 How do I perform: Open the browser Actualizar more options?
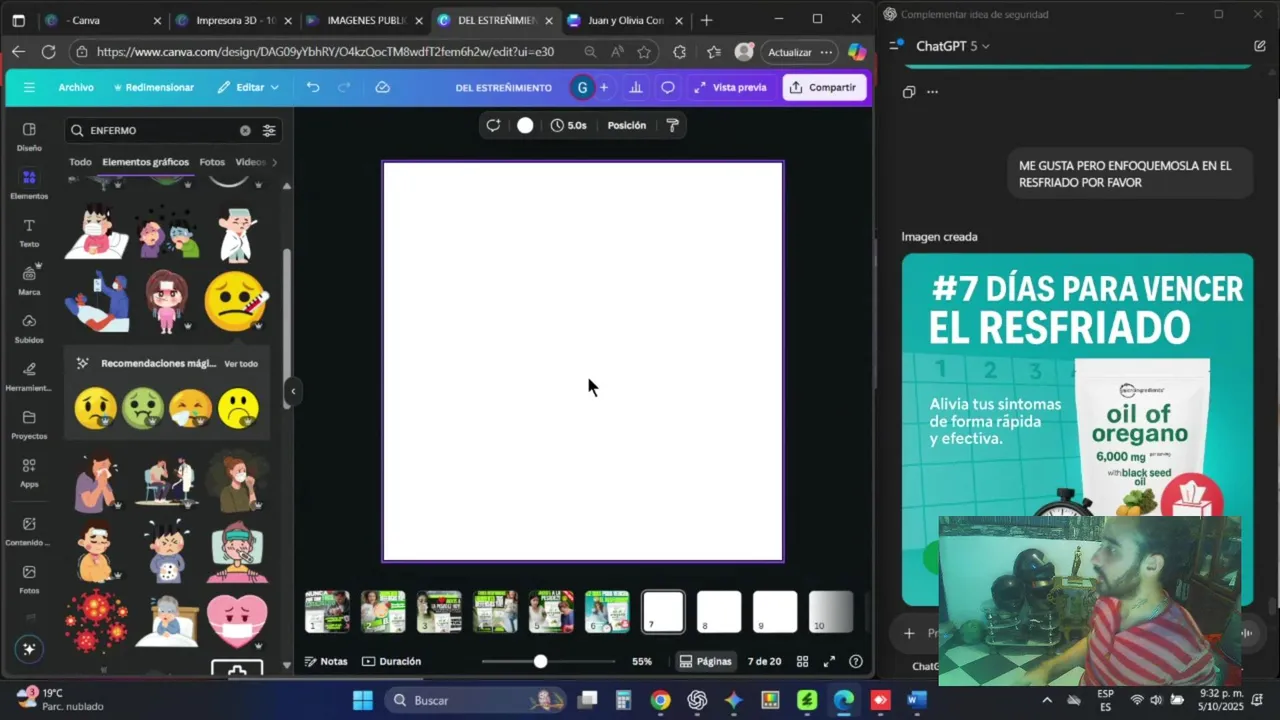pyautogui.click(x=826, y=52)
